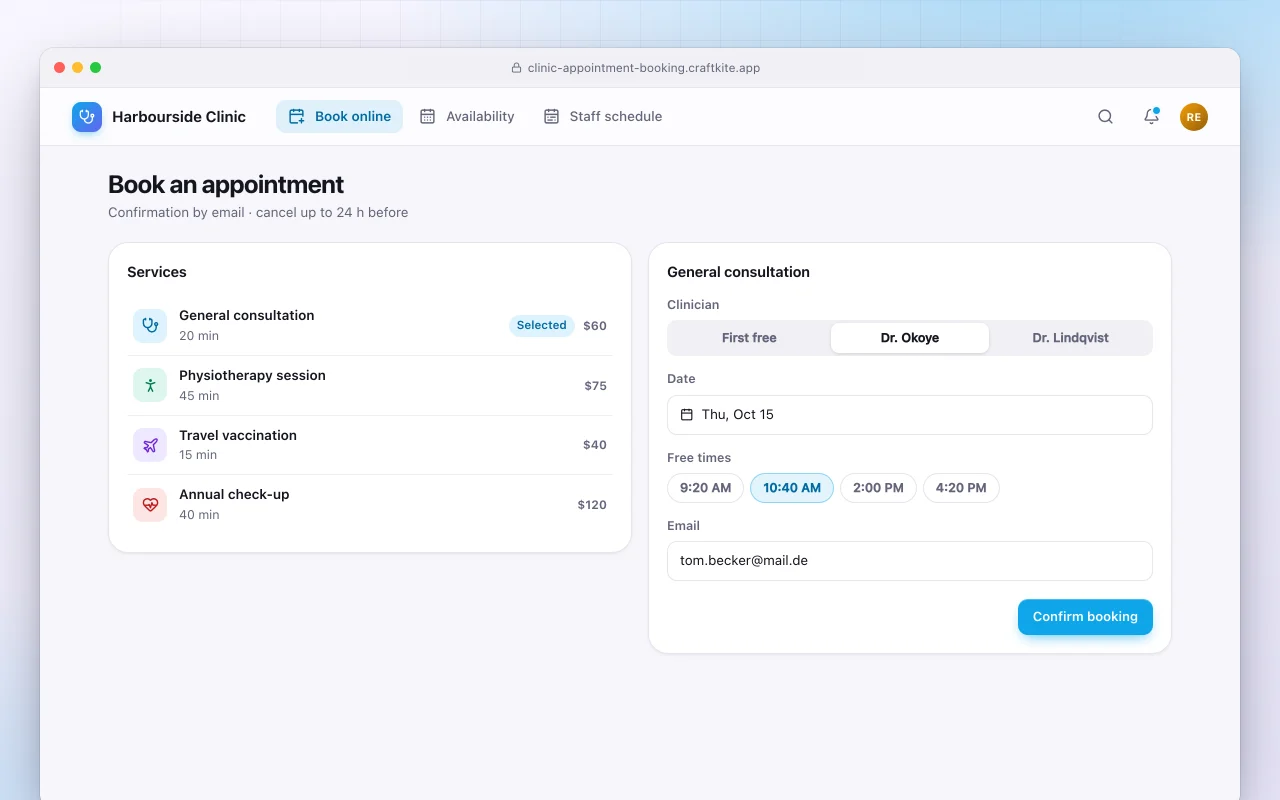Viewport: 1280px width, 800px height.
Task: Click the Confirm booking button
Action: tap(1085, 617)
